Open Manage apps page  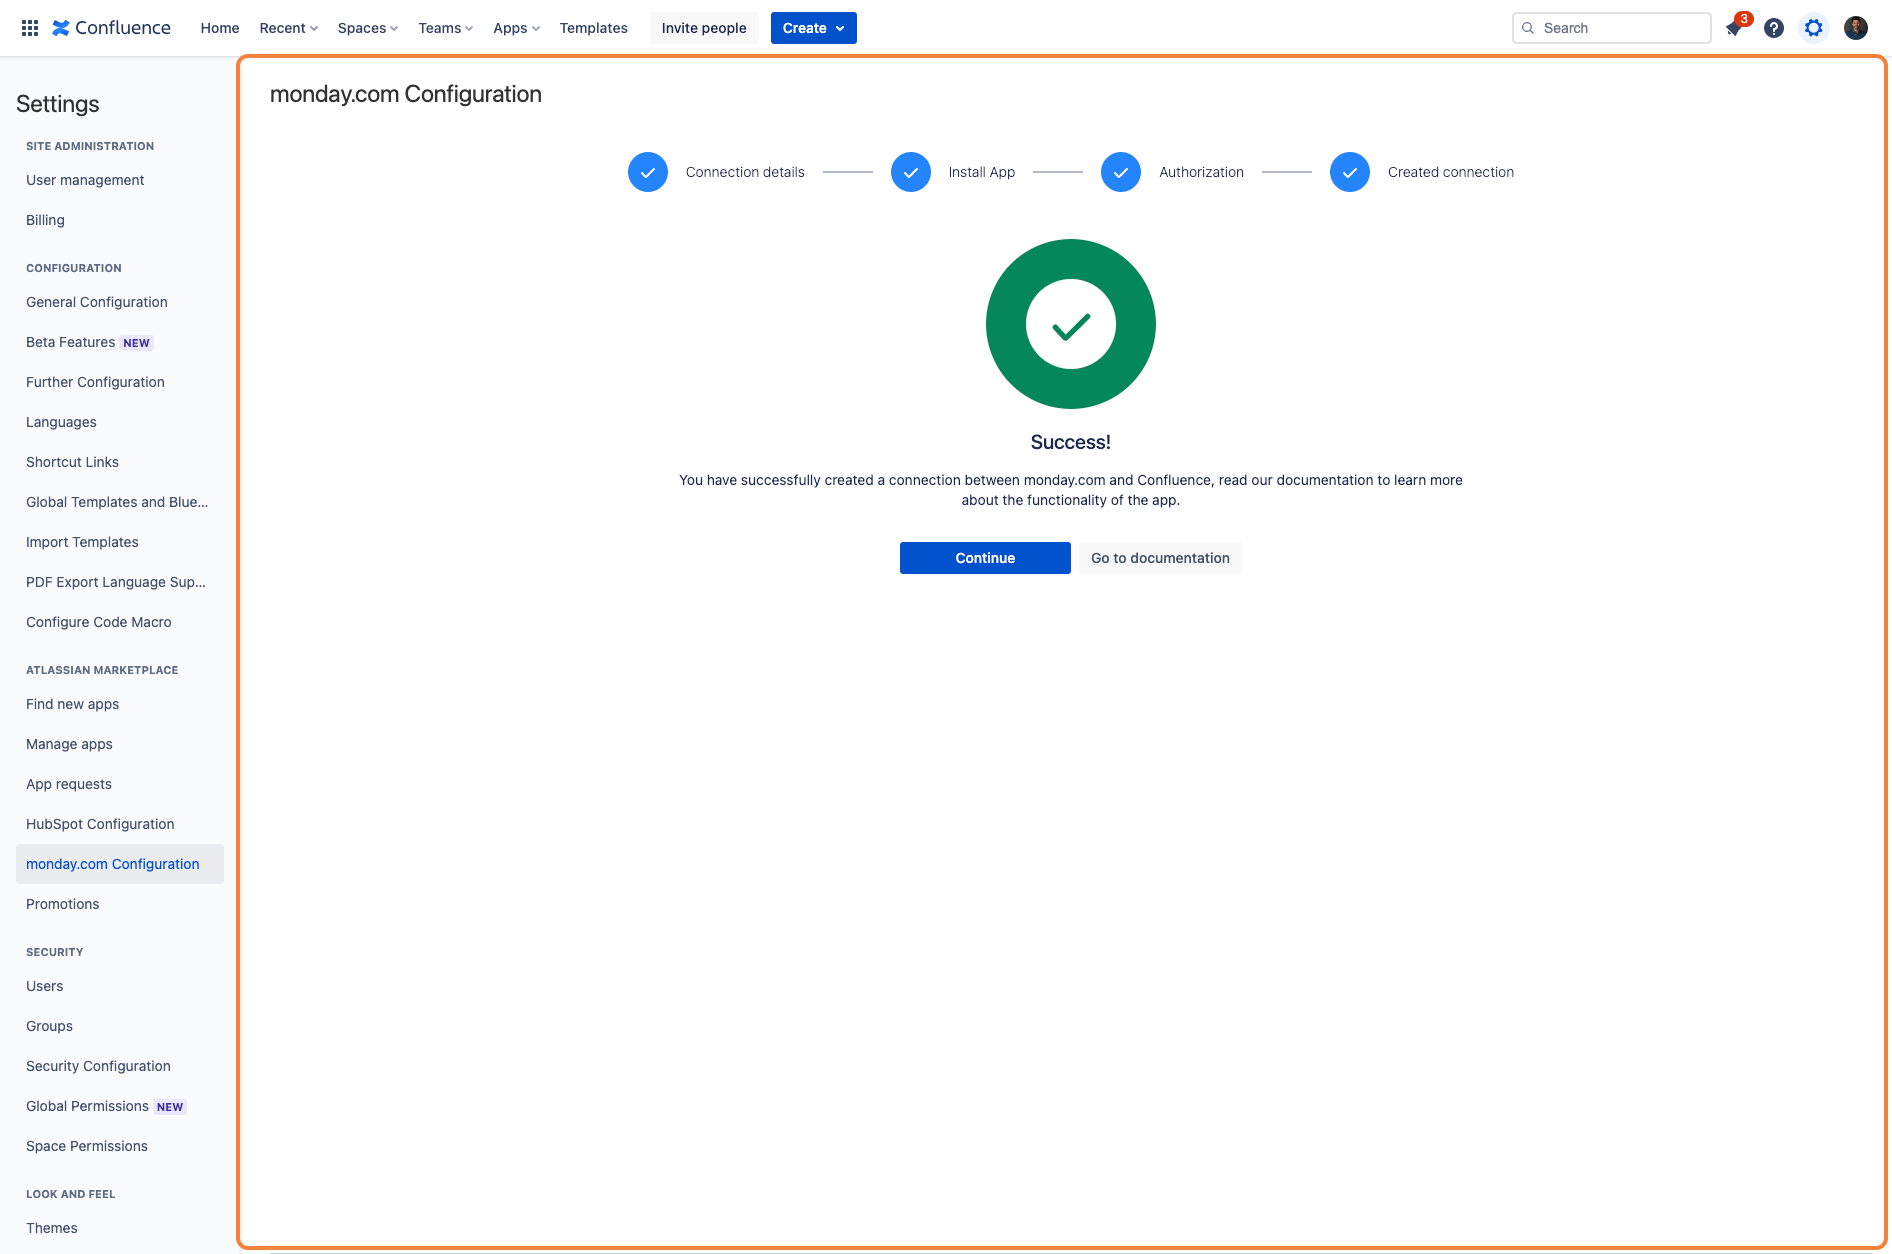(x=120, y=744)
